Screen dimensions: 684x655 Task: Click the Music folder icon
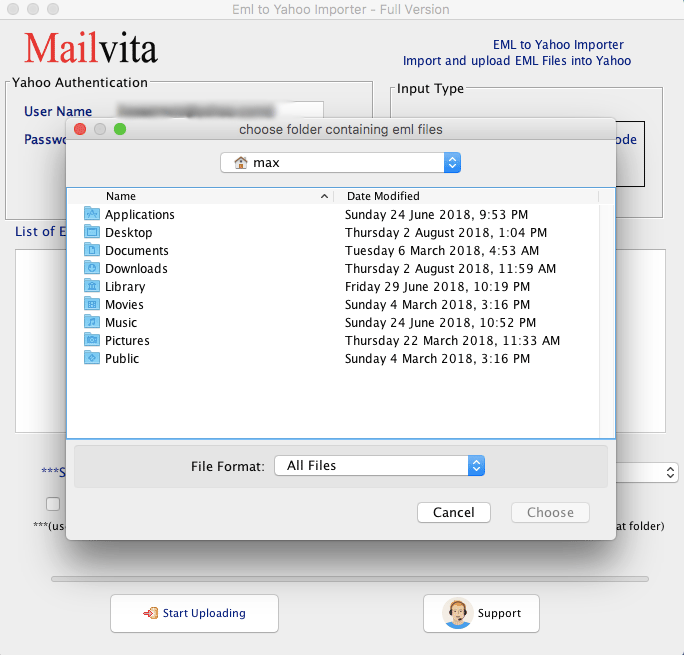coord(92,322)
